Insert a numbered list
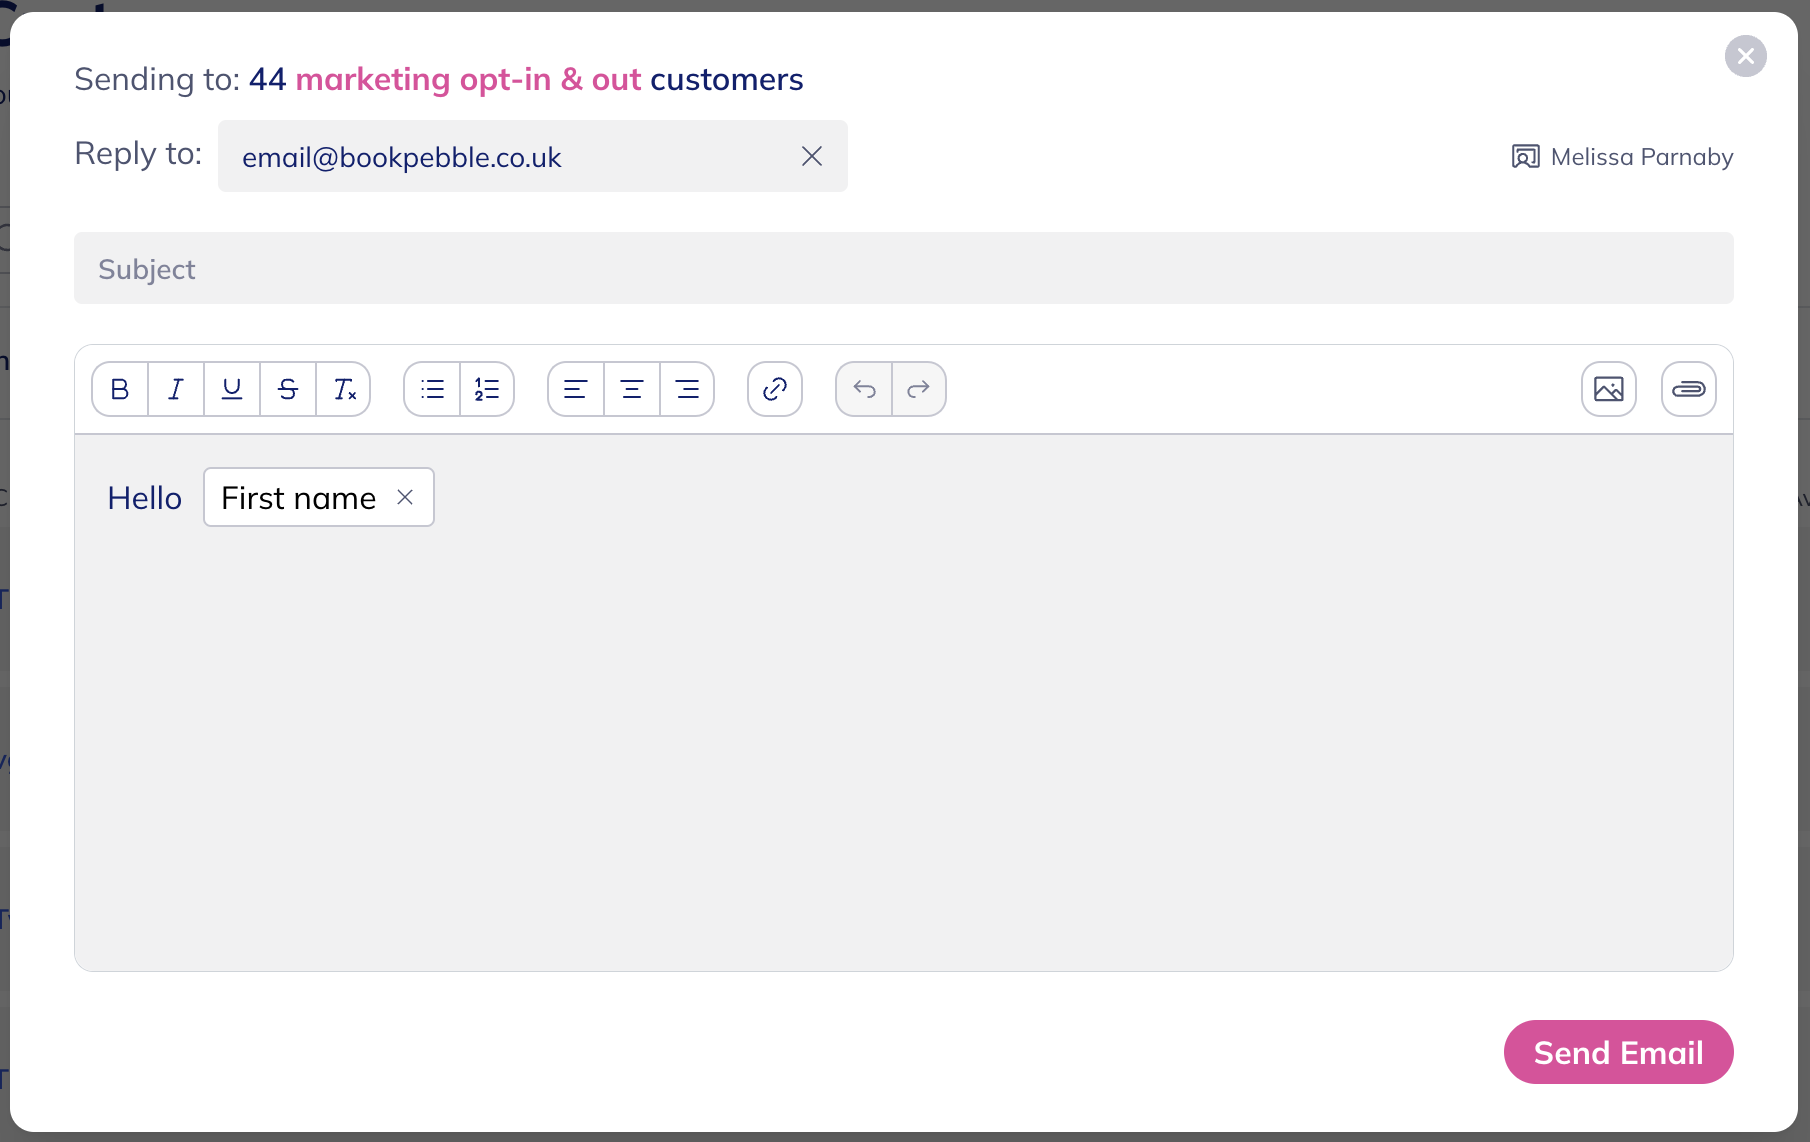Viewport: 1810px width, 1142px height. (487, 389)
